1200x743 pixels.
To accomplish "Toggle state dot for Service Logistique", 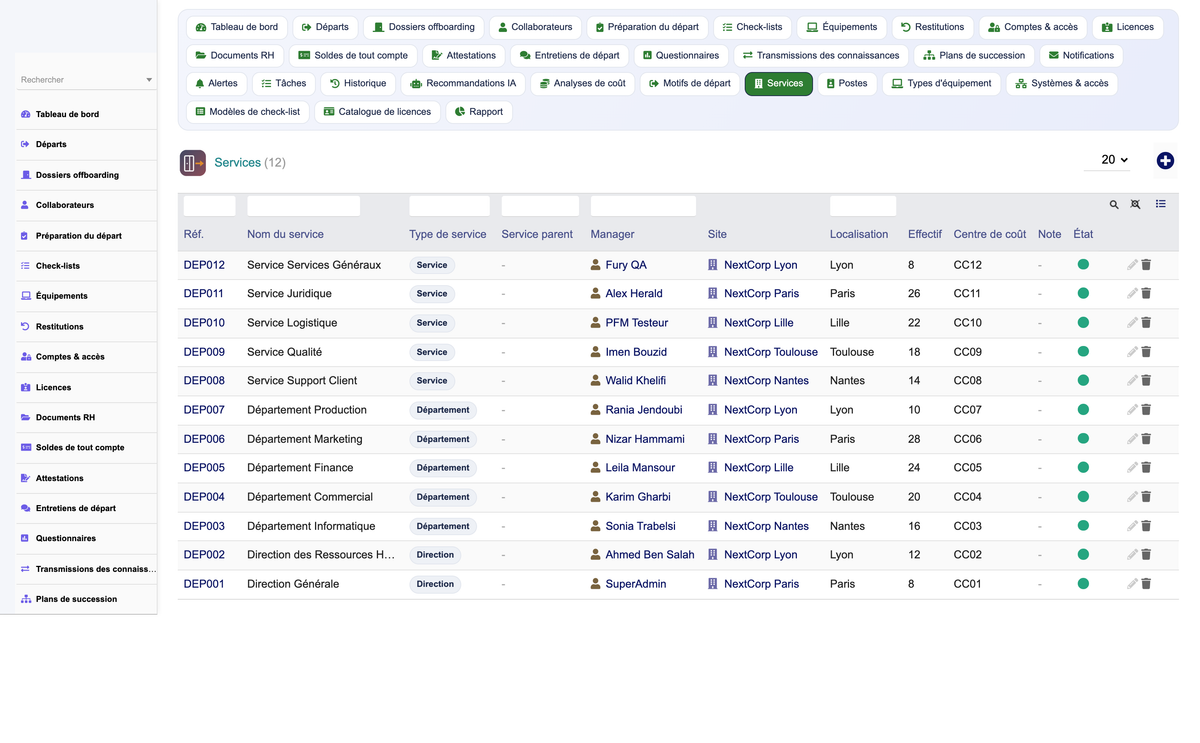I will click(1083, 323).
